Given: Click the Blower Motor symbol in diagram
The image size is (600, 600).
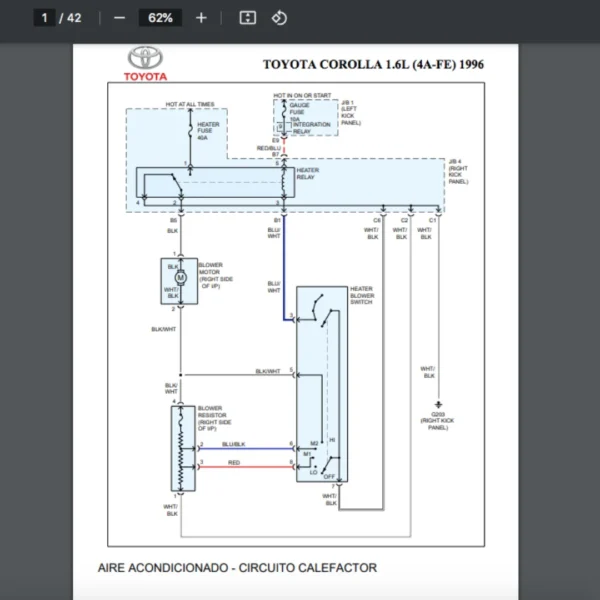Looking at the screenshot, I should pos(181,277).
